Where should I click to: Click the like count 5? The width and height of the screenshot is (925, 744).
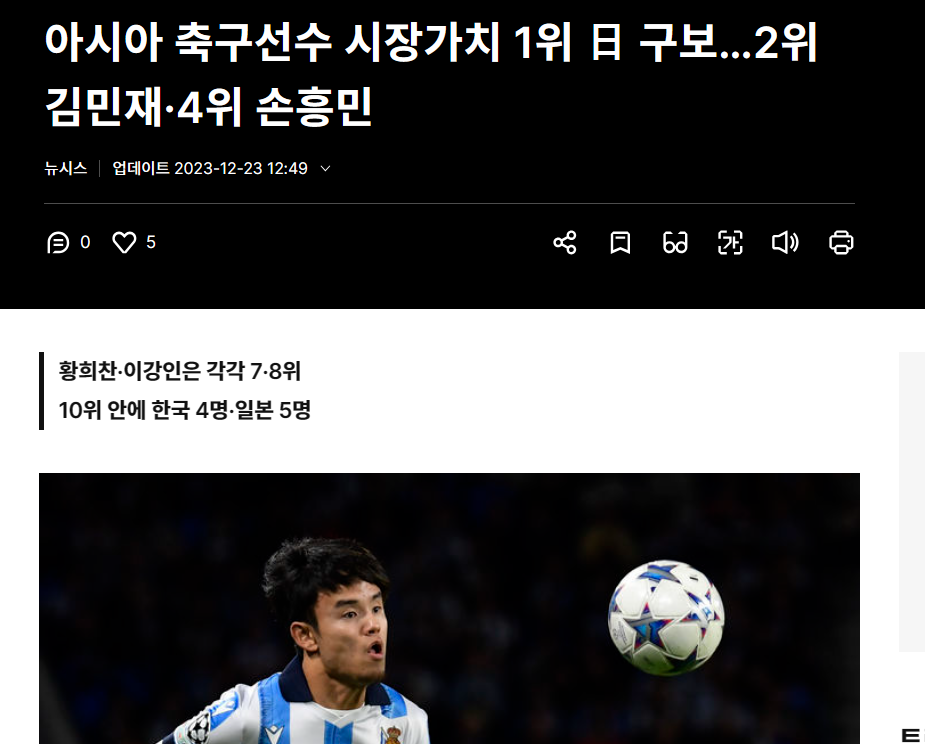(x=151, y=242)
